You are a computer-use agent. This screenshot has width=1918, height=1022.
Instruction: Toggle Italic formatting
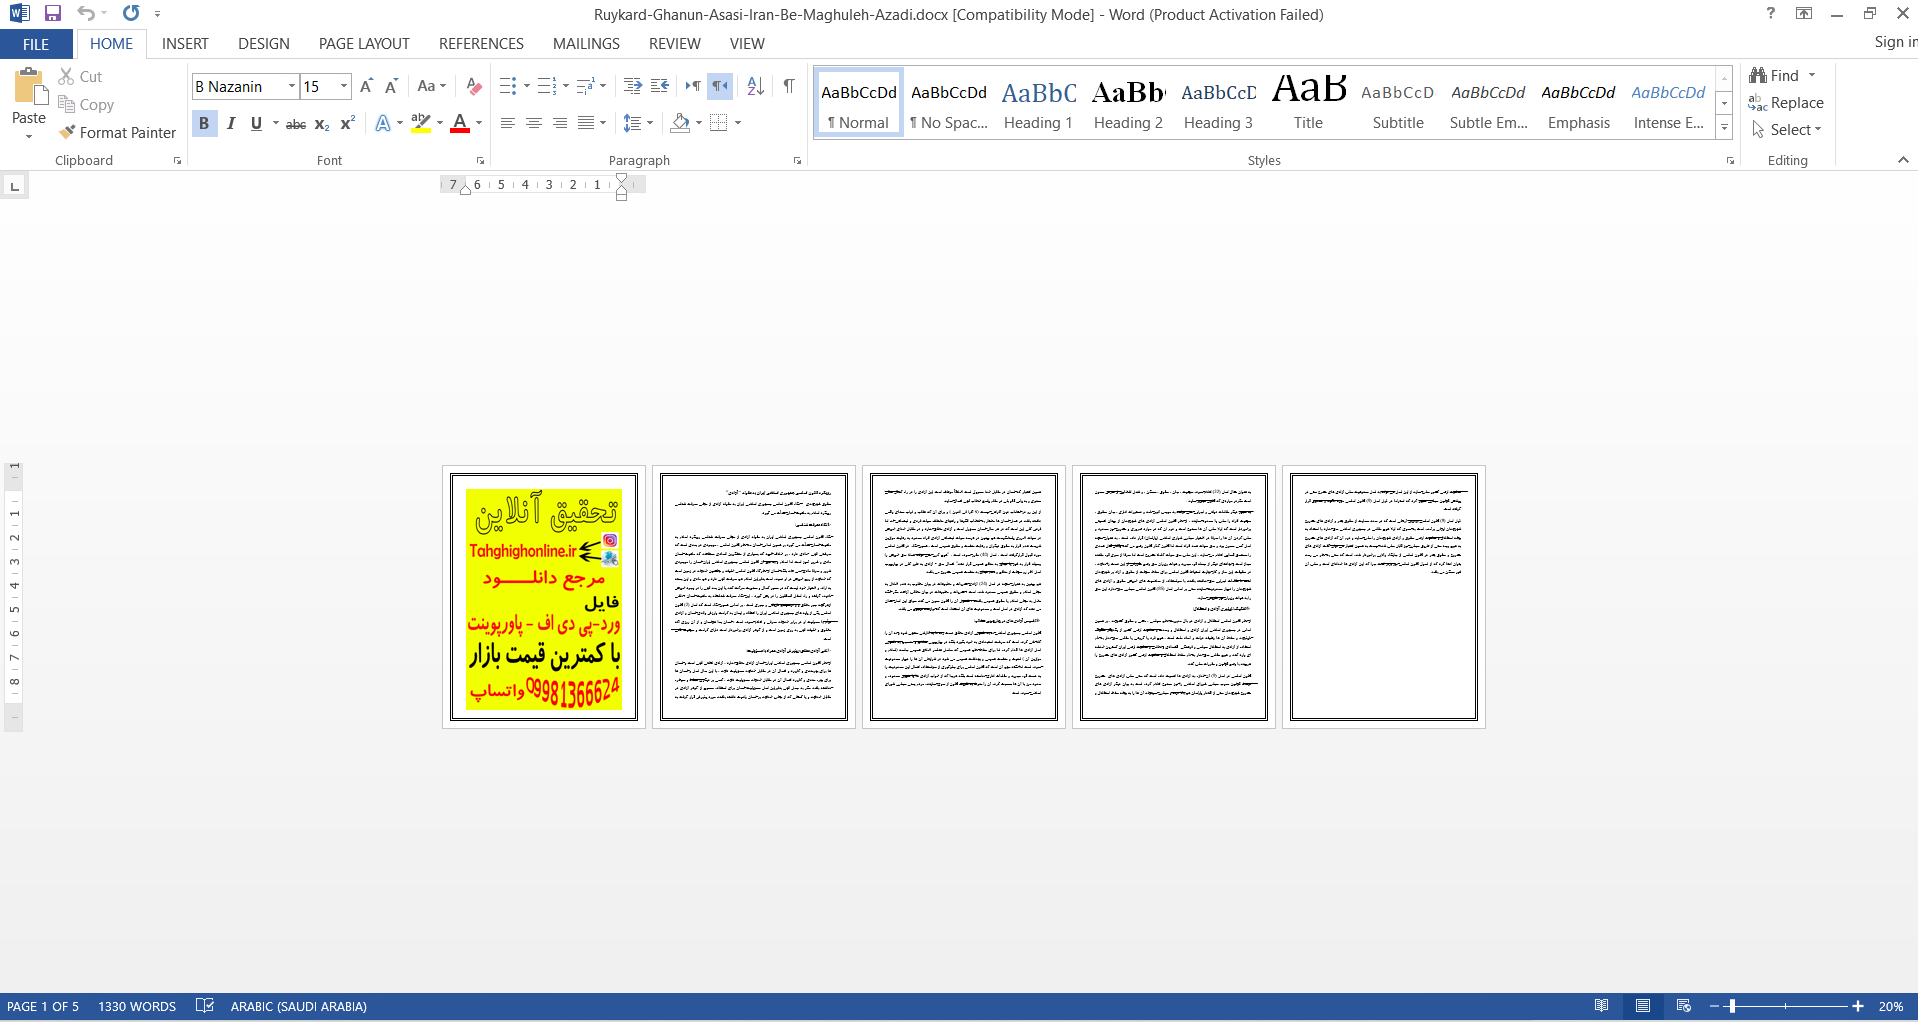pyautogui.click(x=231, y=123)
